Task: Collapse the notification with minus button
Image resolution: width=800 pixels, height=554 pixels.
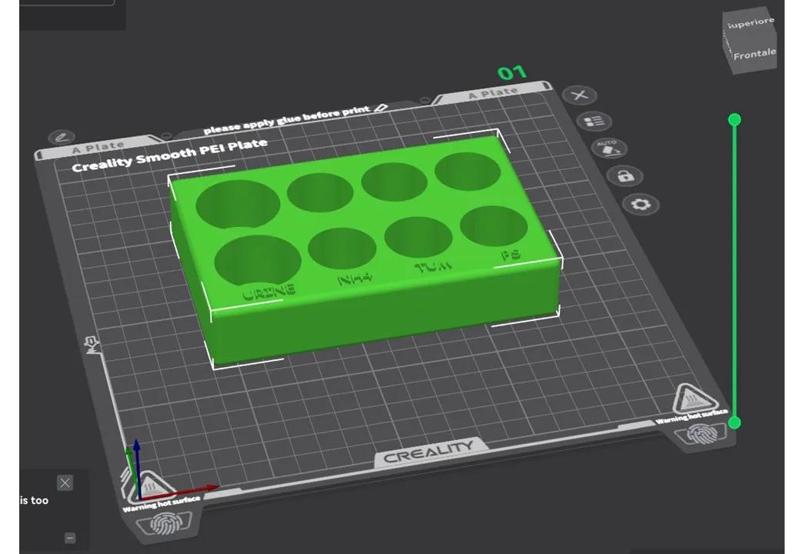Action: pyautogui.click(x=70, y=538)
